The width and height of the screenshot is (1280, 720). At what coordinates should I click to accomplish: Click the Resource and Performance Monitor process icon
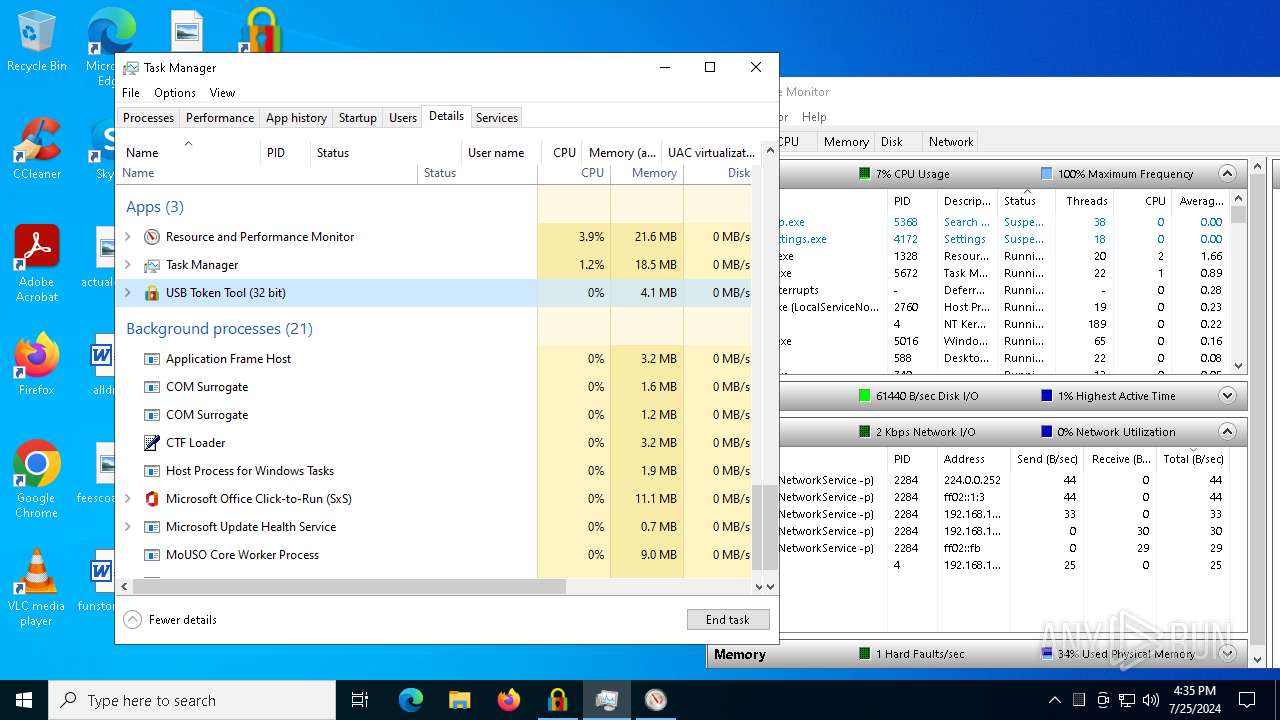coord(152,237)
